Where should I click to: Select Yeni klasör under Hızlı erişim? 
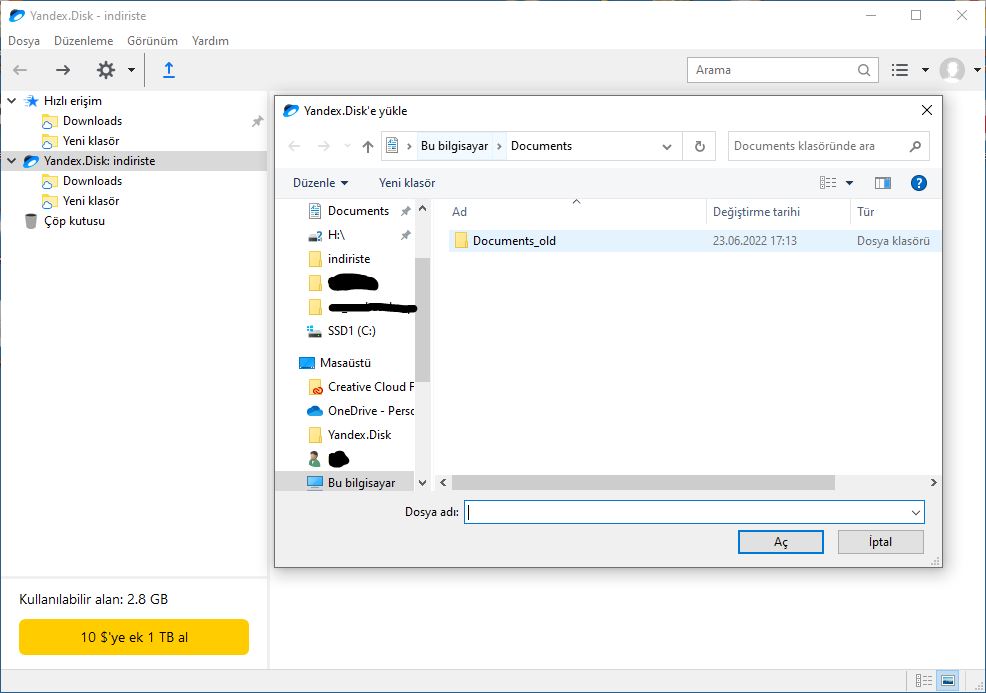pyautogui.click(x=91, y=141)
